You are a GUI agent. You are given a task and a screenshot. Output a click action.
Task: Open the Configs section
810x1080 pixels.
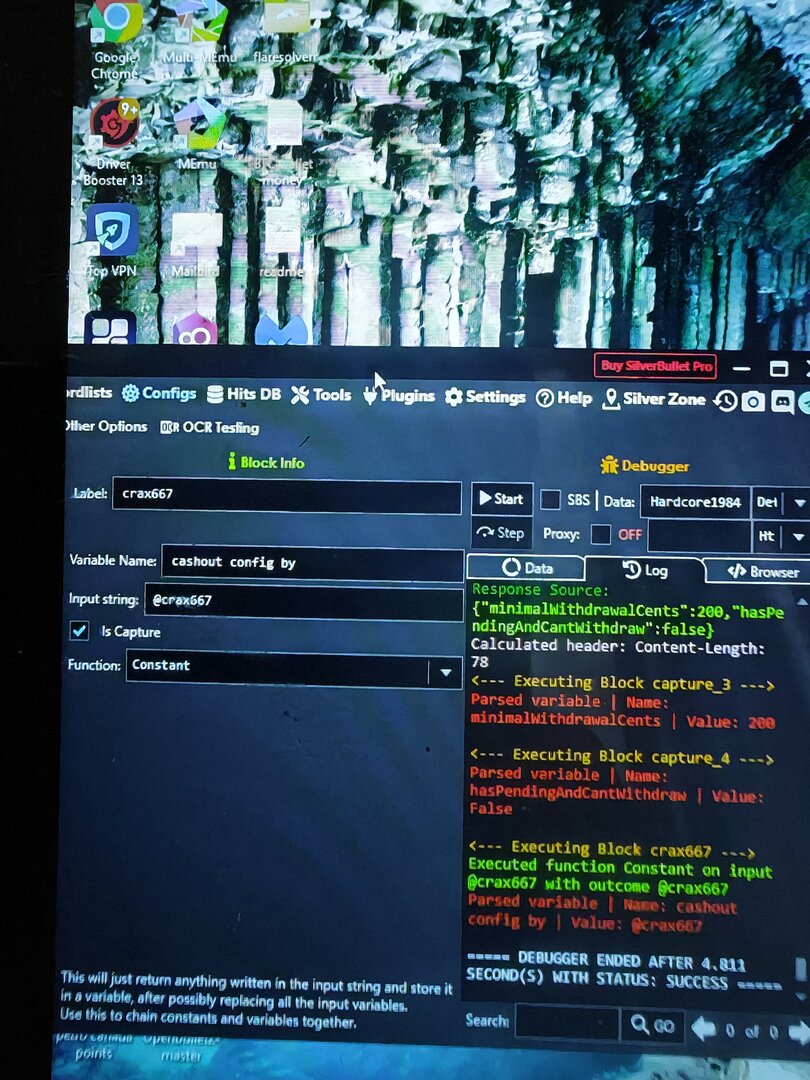[x=159, y=393]
